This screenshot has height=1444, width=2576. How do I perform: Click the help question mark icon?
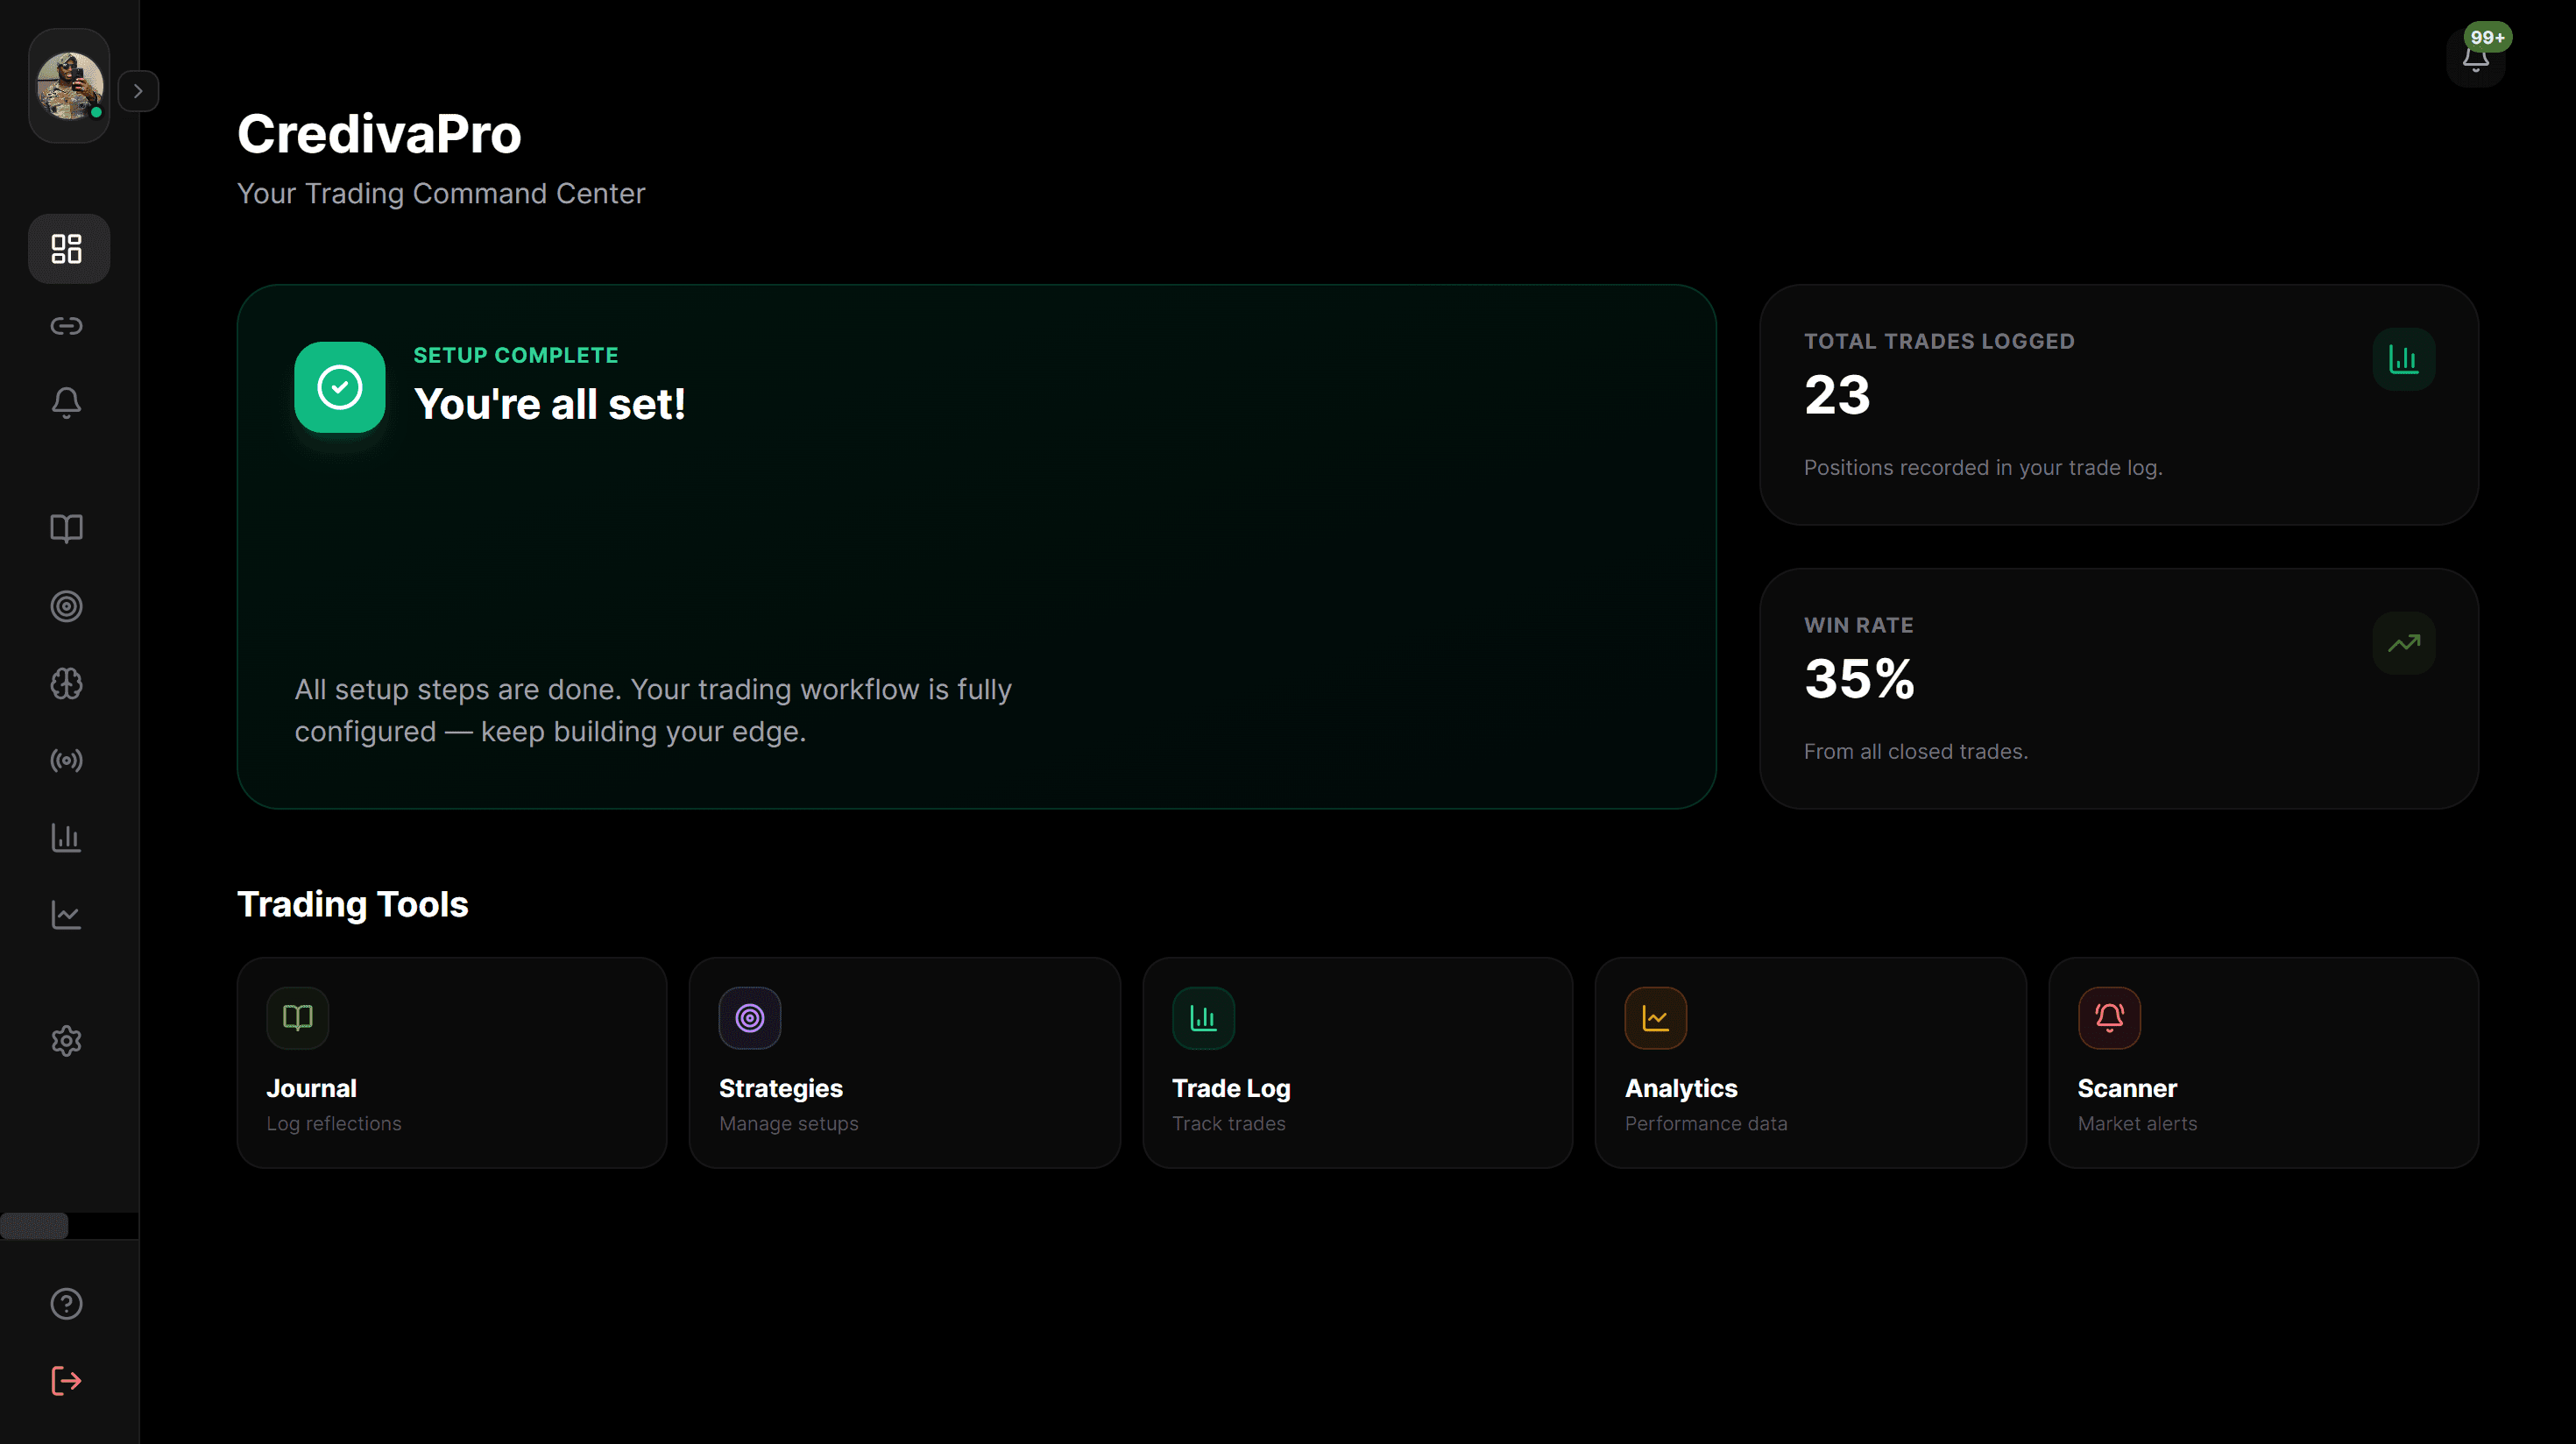click(x=67, y=1304)
